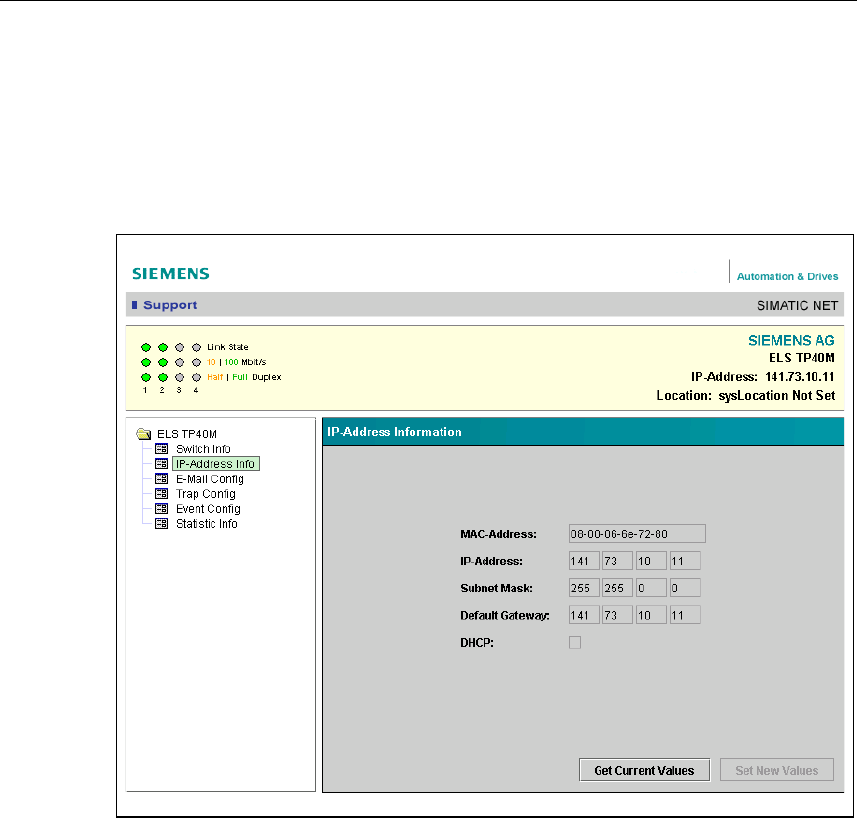Click port 1 Mbit/s speed LED
The height and width of the screenshot is (818, 857).
tap(146, 362)
